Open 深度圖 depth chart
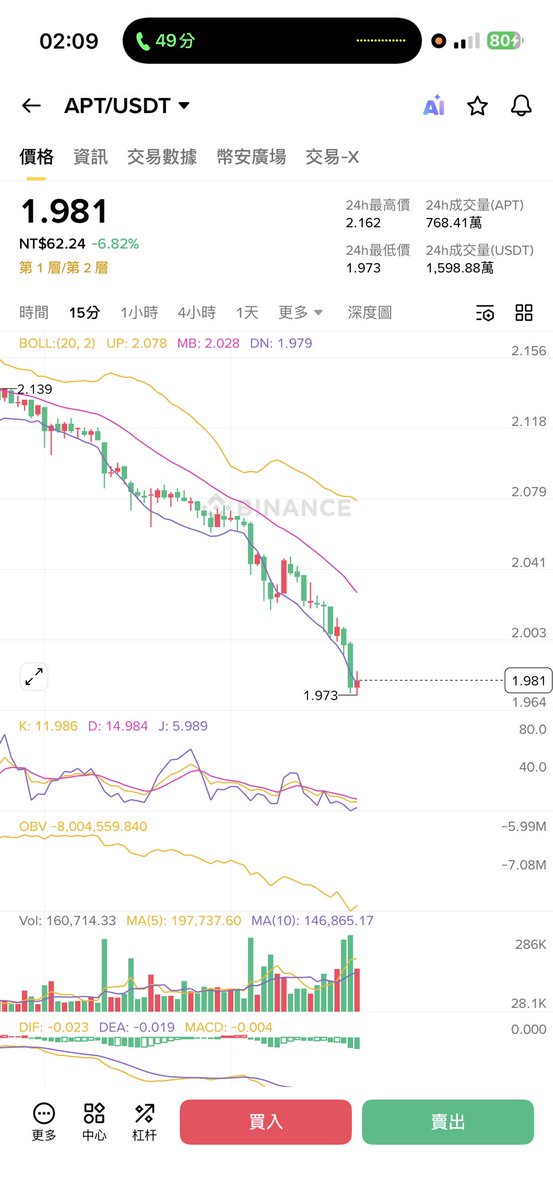Image resolution: width=553 pixels, height=1200 pixels. 370,313
